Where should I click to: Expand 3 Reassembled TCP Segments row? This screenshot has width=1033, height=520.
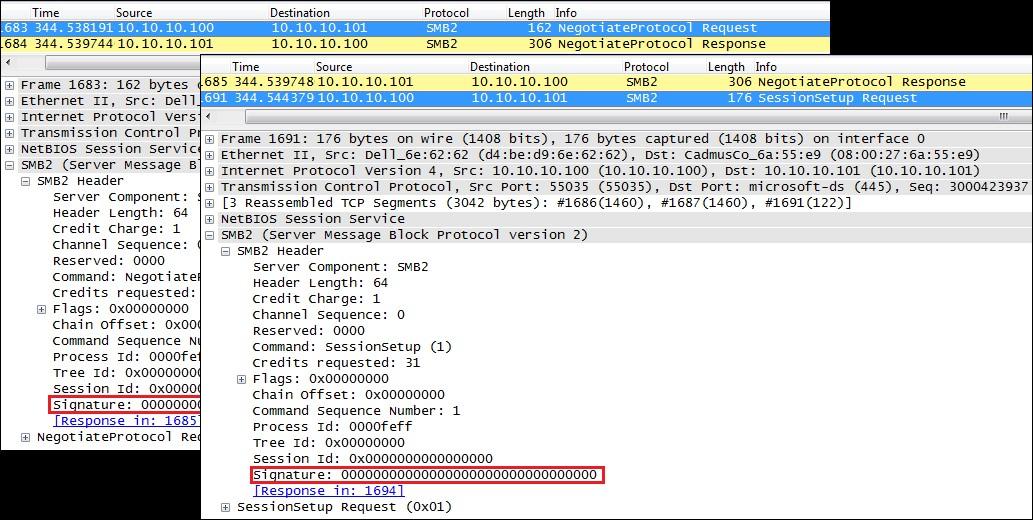209,203
